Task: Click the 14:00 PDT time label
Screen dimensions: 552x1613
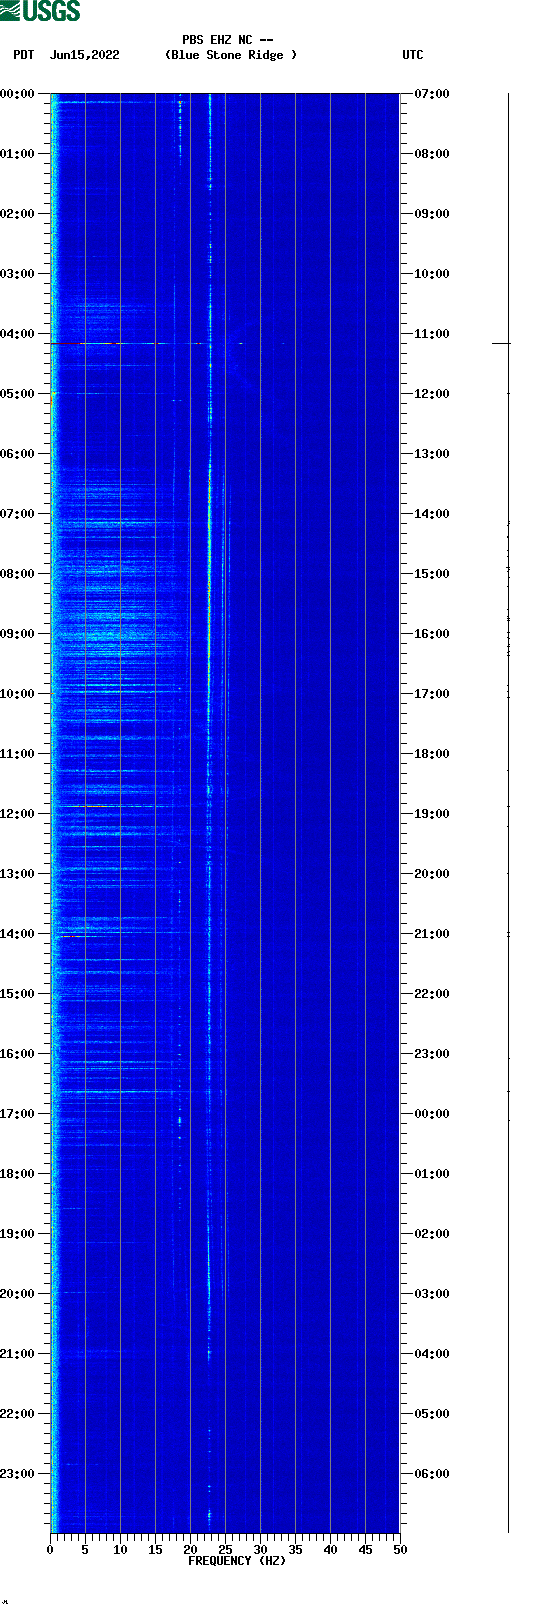Action: 17,934
